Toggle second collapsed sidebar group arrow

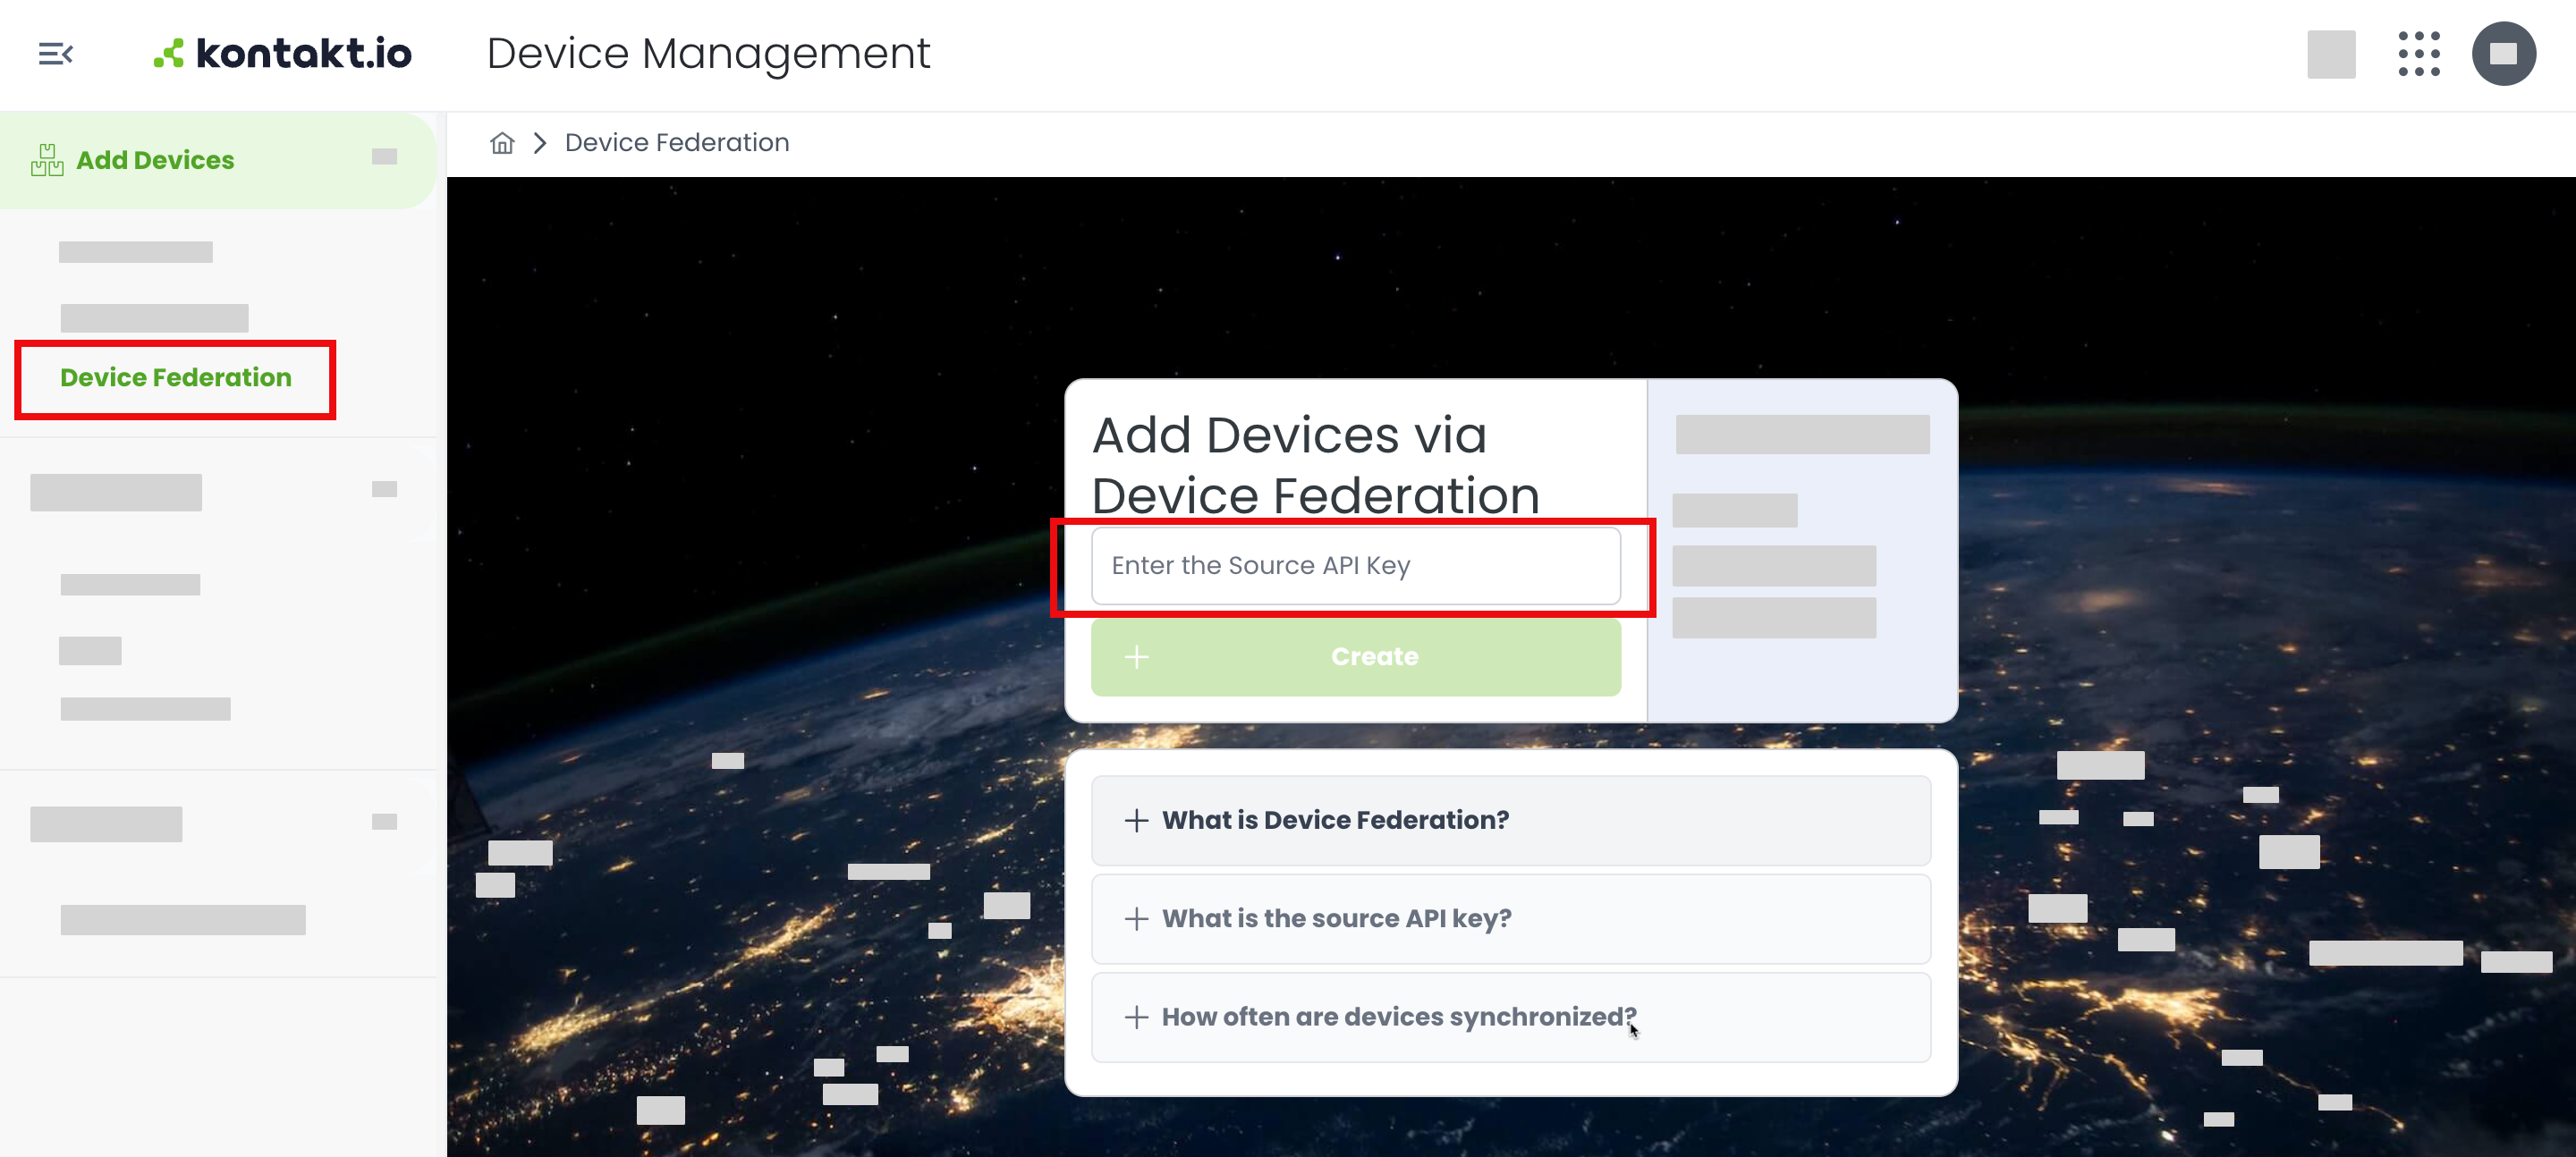click(384, 489)
